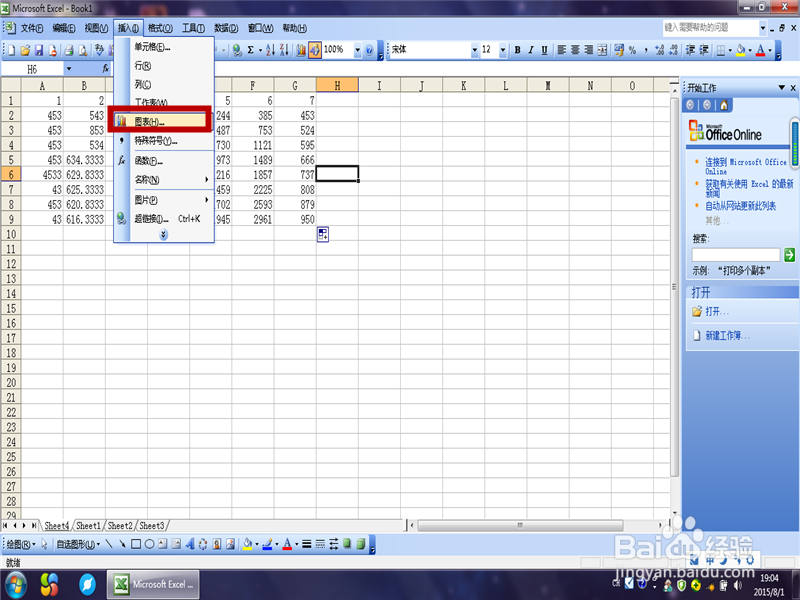The width and height of the screenshot is (800, 600).
Task: Click the column H header
Action: [x=337, y=86]
